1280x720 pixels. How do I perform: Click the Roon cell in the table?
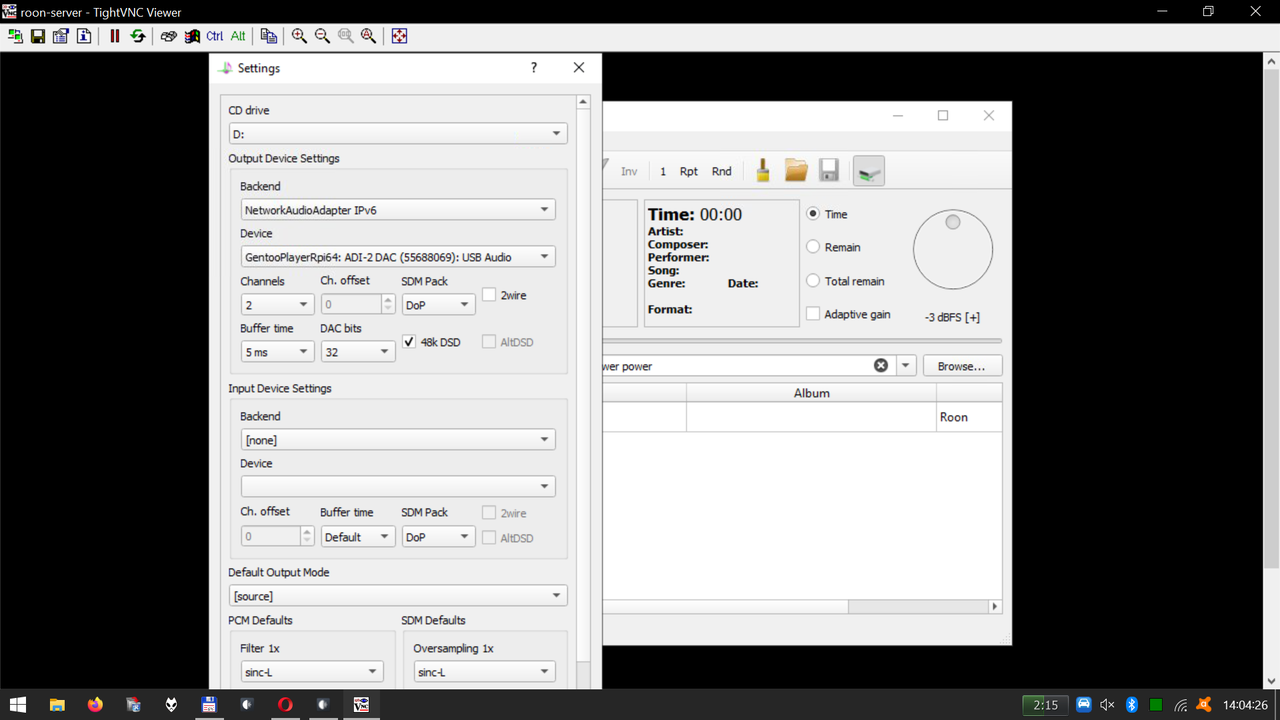click(969, 417)
